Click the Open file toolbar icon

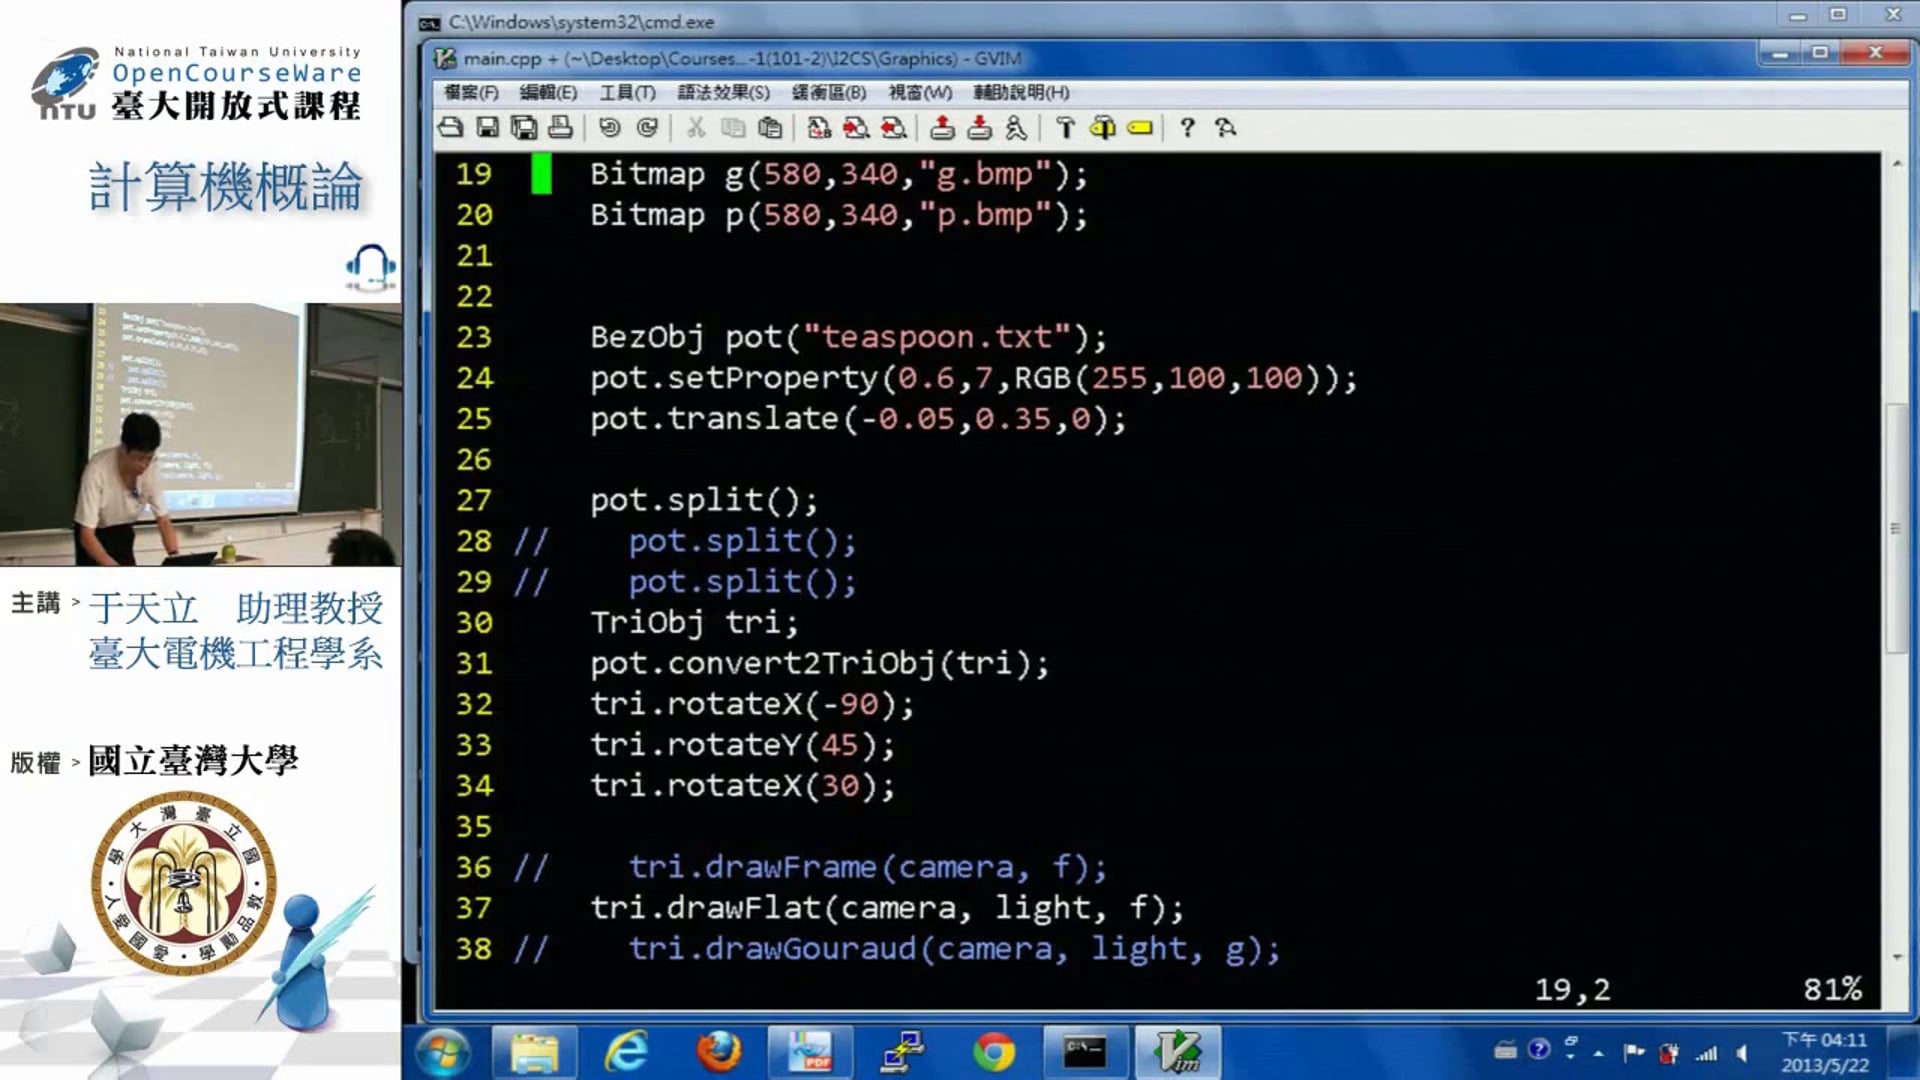451,127
